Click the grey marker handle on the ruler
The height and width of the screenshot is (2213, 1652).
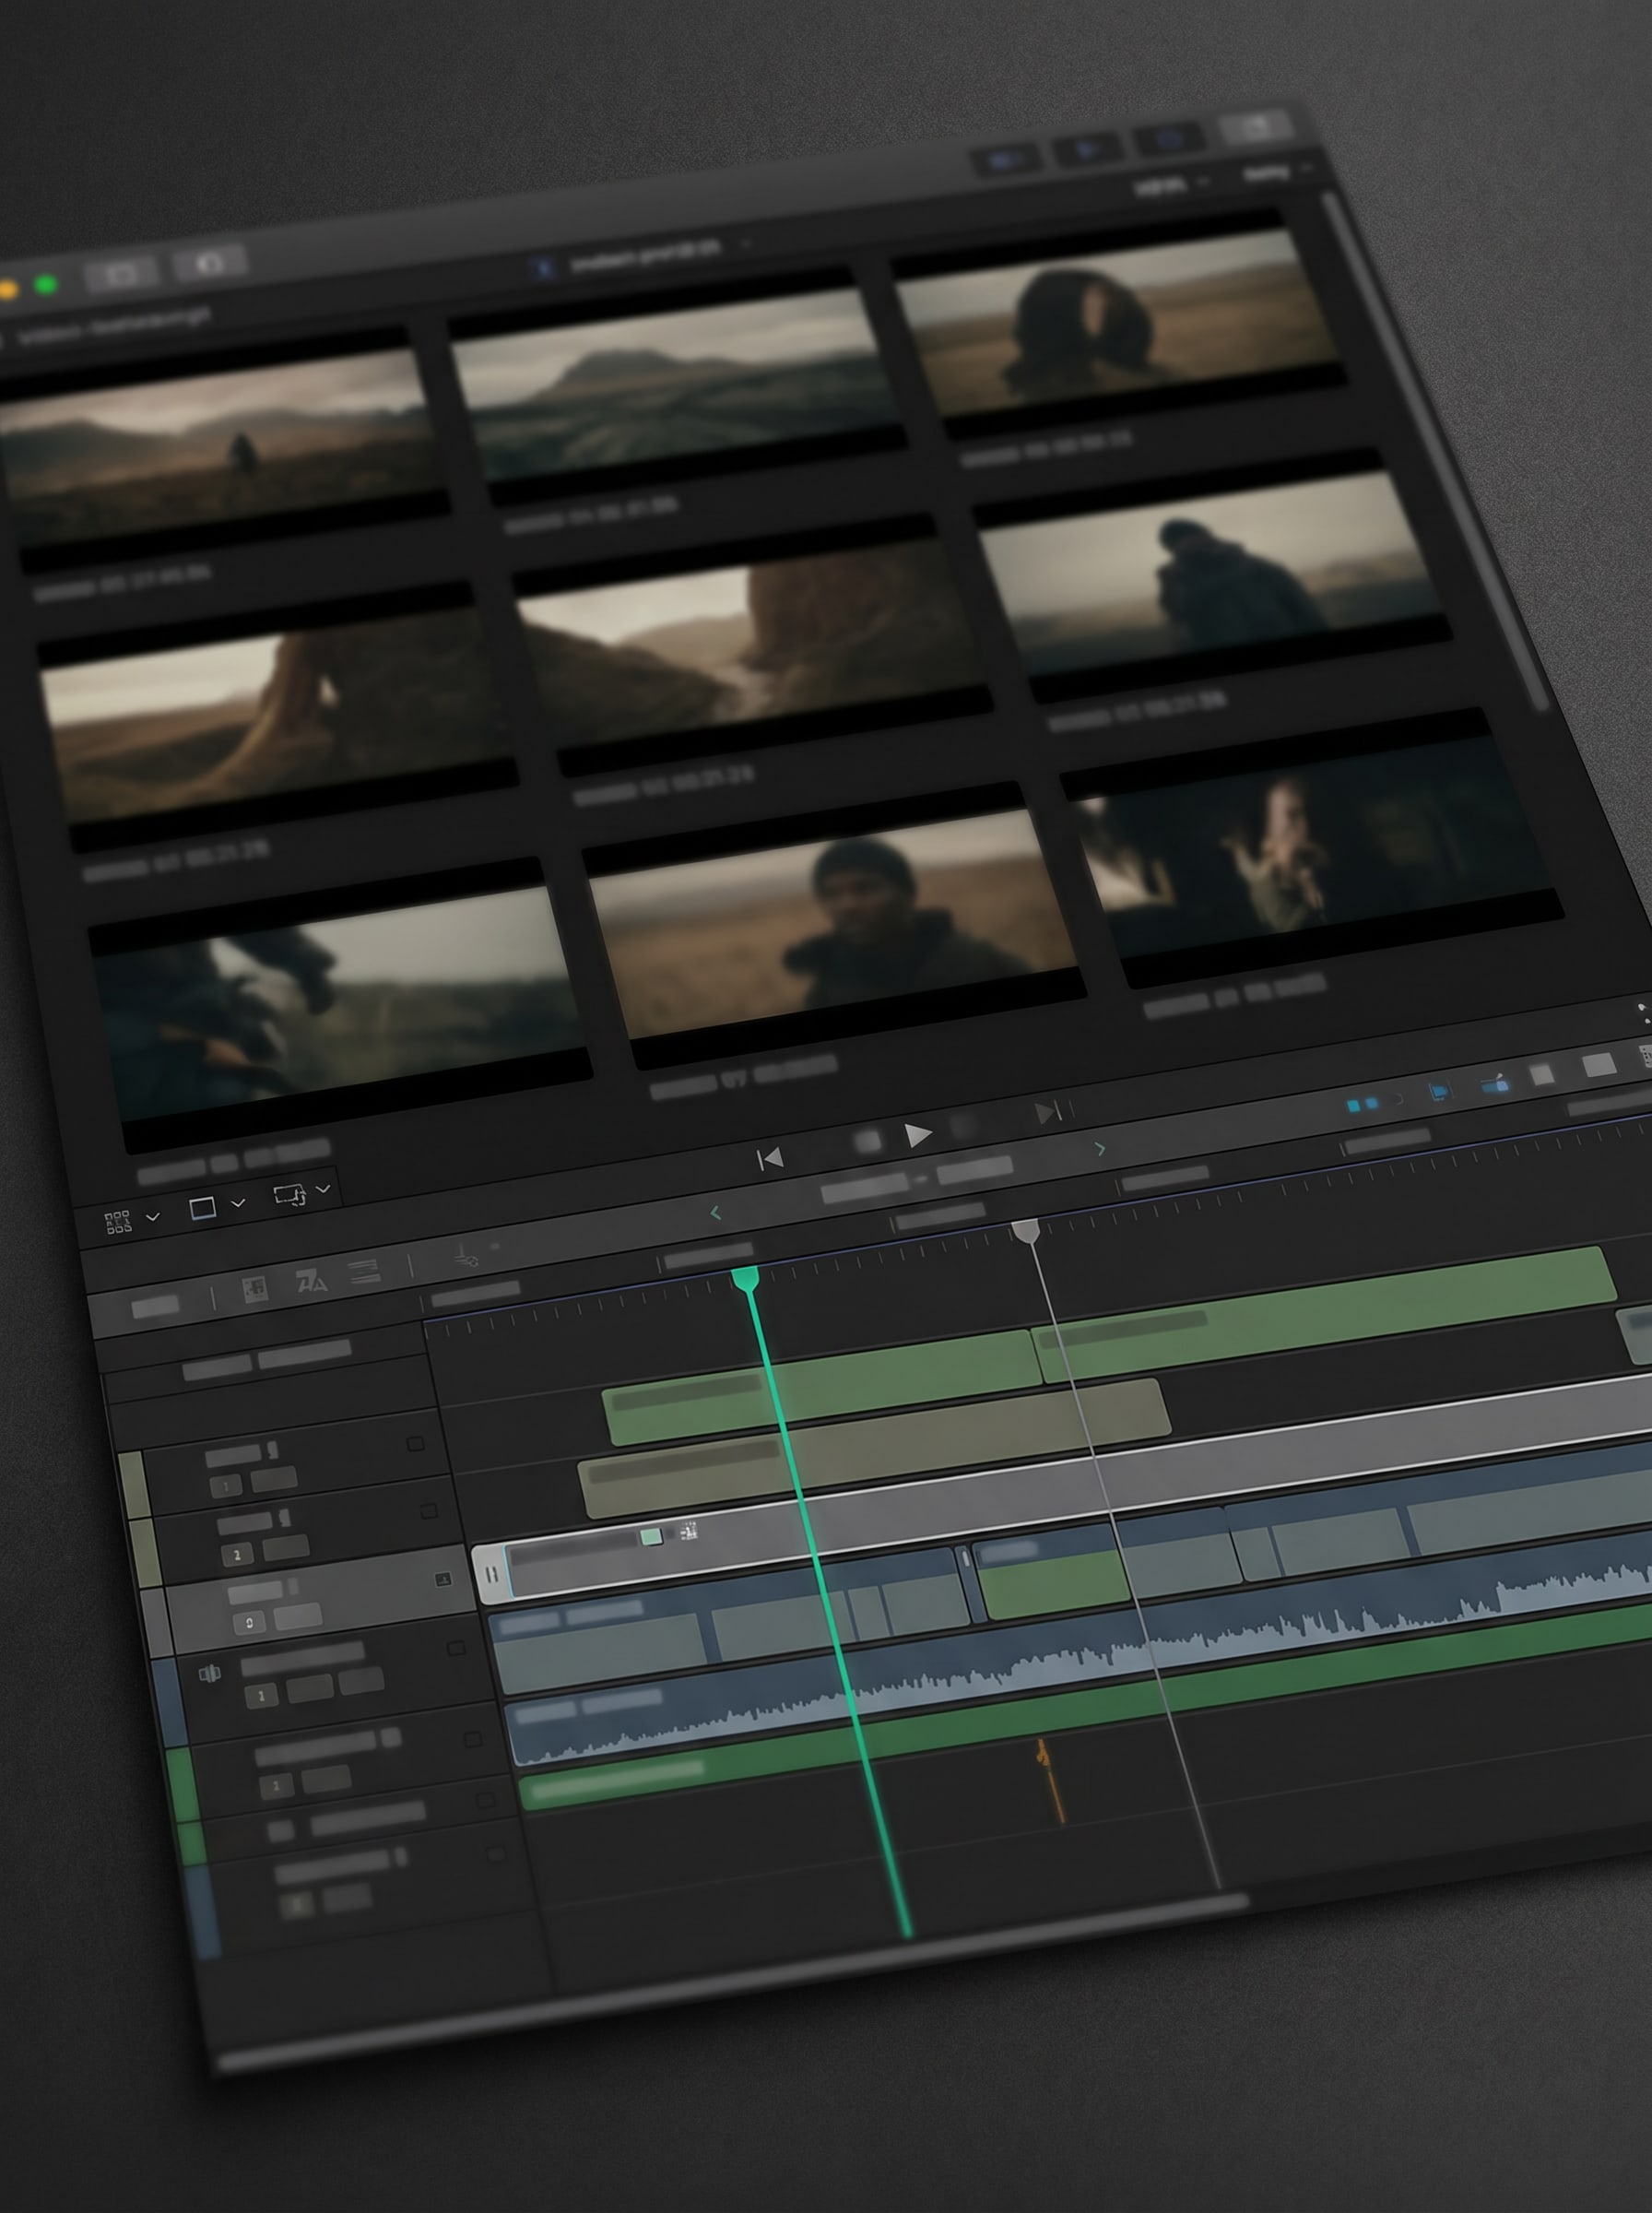[1026, 1231]
